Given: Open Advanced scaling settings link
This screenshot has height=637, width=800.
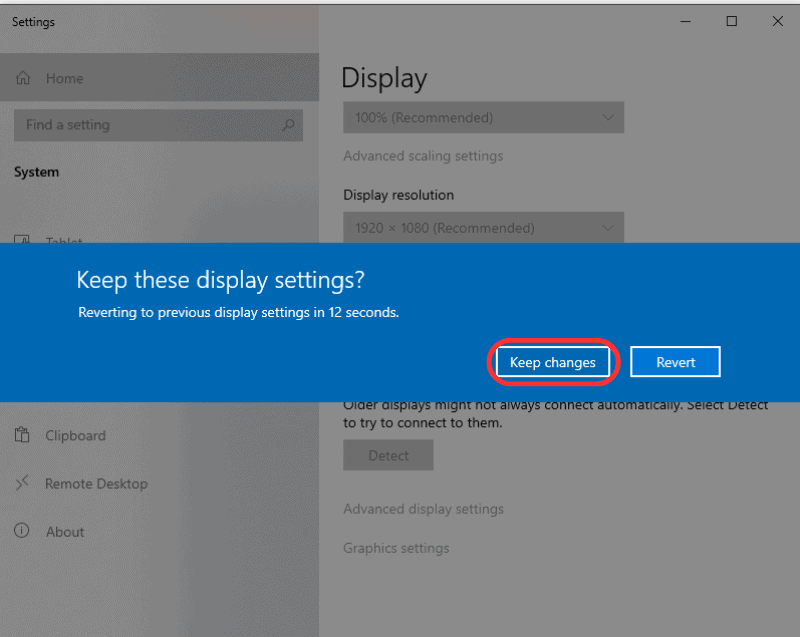Looking at the screenshot, I should pos(423,156).
